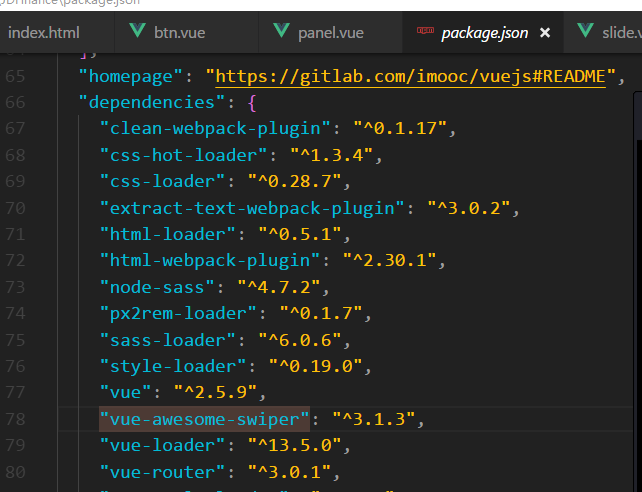Click the "^3.0.2" version value
The height and width of the screenshot is (492, 642).
[x=468, y=208]
